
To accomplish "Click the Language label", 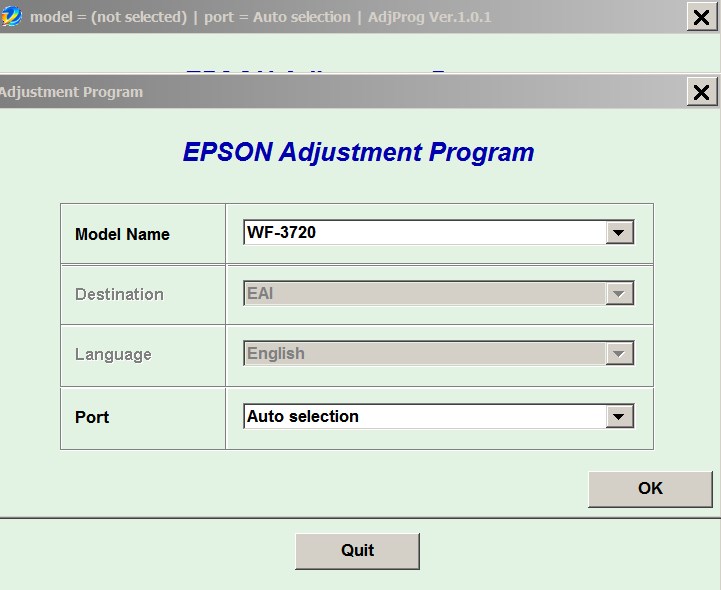I will pyautogui.click(x=113, y=355).
